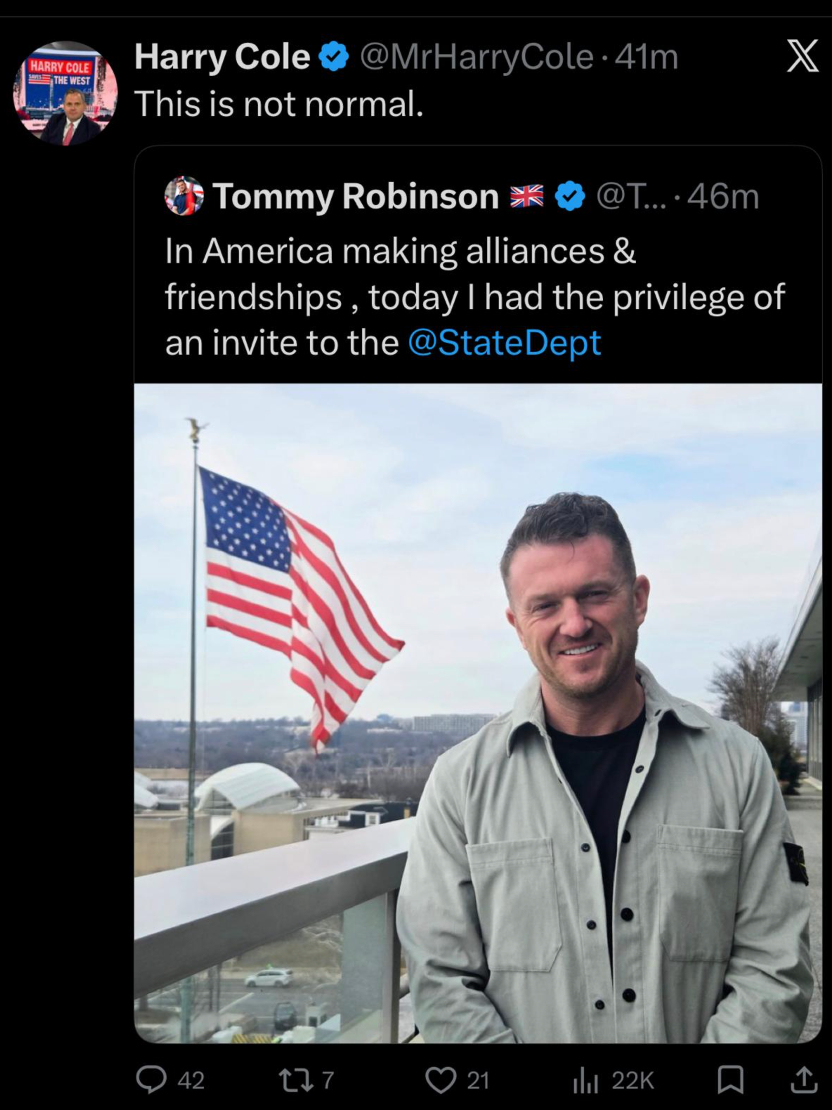The height and width of the screenshot is (1110, 832).
Task: Click the Harry Cole display name
Action: 222,57
